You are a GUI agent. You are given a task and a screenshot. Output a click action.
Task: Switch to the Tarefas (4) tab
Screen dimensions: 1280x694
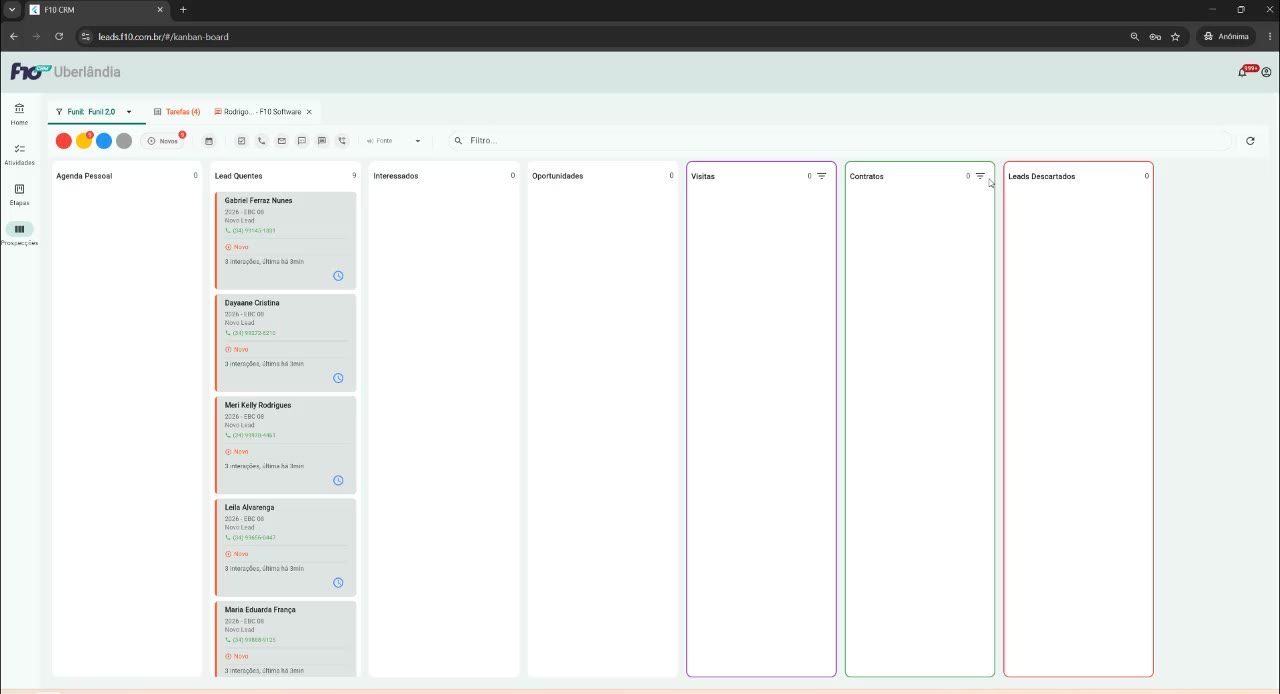[177, 112]
